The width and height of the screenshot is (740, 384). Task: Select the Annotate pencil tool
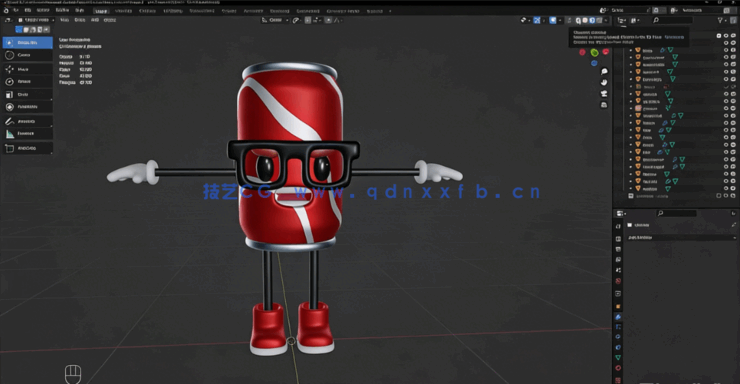pos(27,121)
